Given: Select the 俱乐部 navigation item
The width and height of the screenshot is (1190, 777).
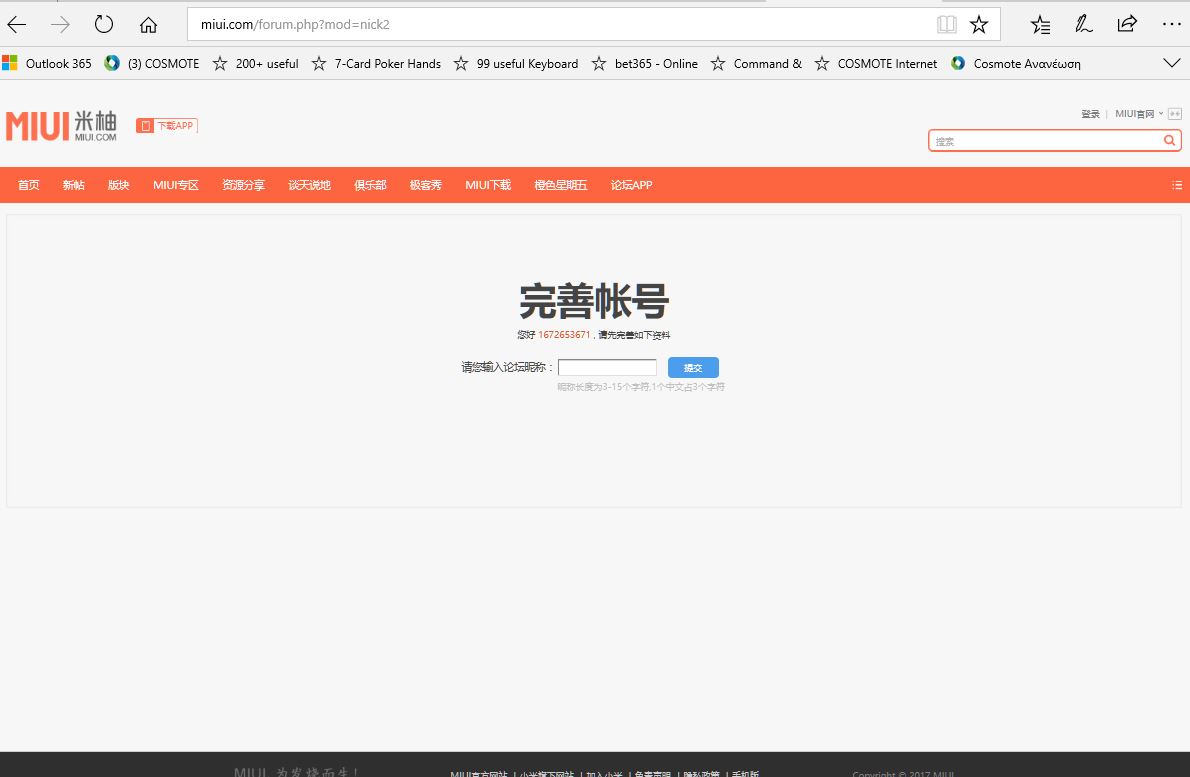Looking at the screenshot, I should tap(370, 185).
